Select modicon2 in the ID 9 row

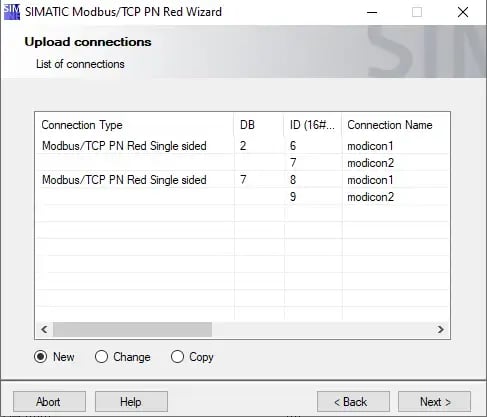click(371, 197)
